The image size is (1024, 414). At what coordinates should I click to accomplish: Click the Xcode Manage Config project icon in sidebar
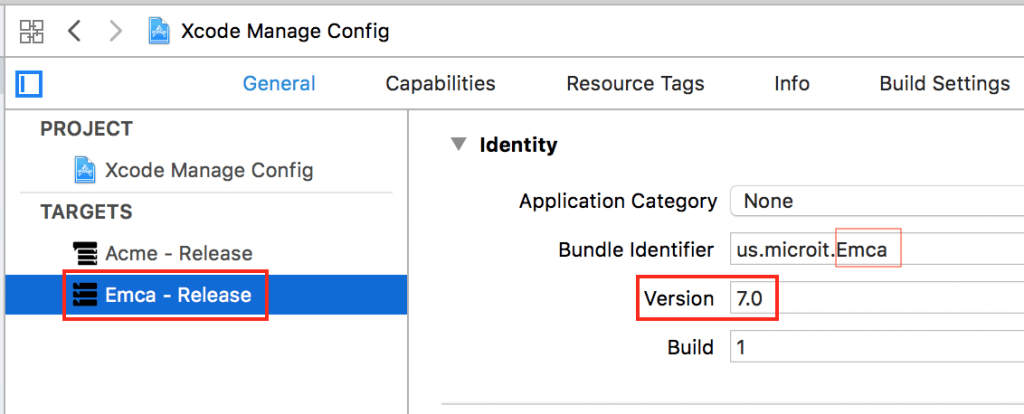86,170
